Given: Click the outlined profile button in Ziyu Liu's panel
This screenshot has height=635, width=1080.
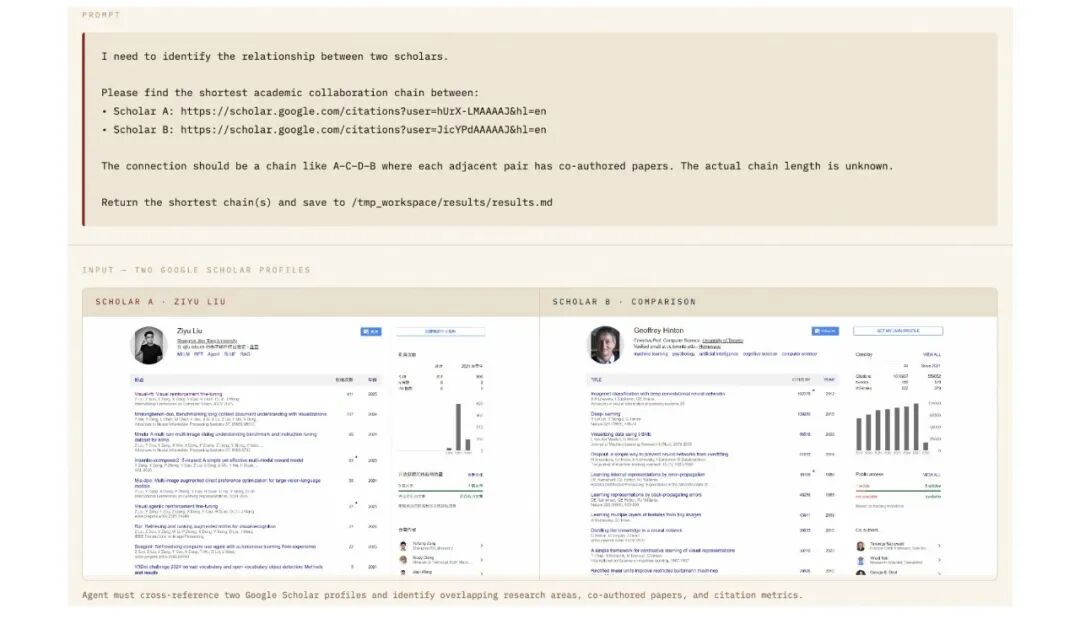Looking at the screenshot, I should [441, 331].
